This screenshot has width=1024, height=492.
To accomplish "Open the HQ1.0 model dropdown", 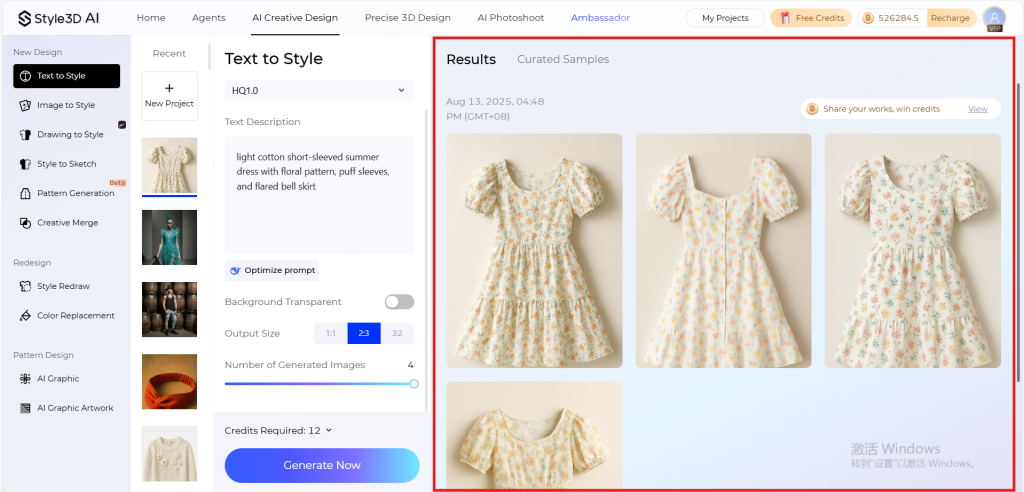I will click(x=319, y=90).
